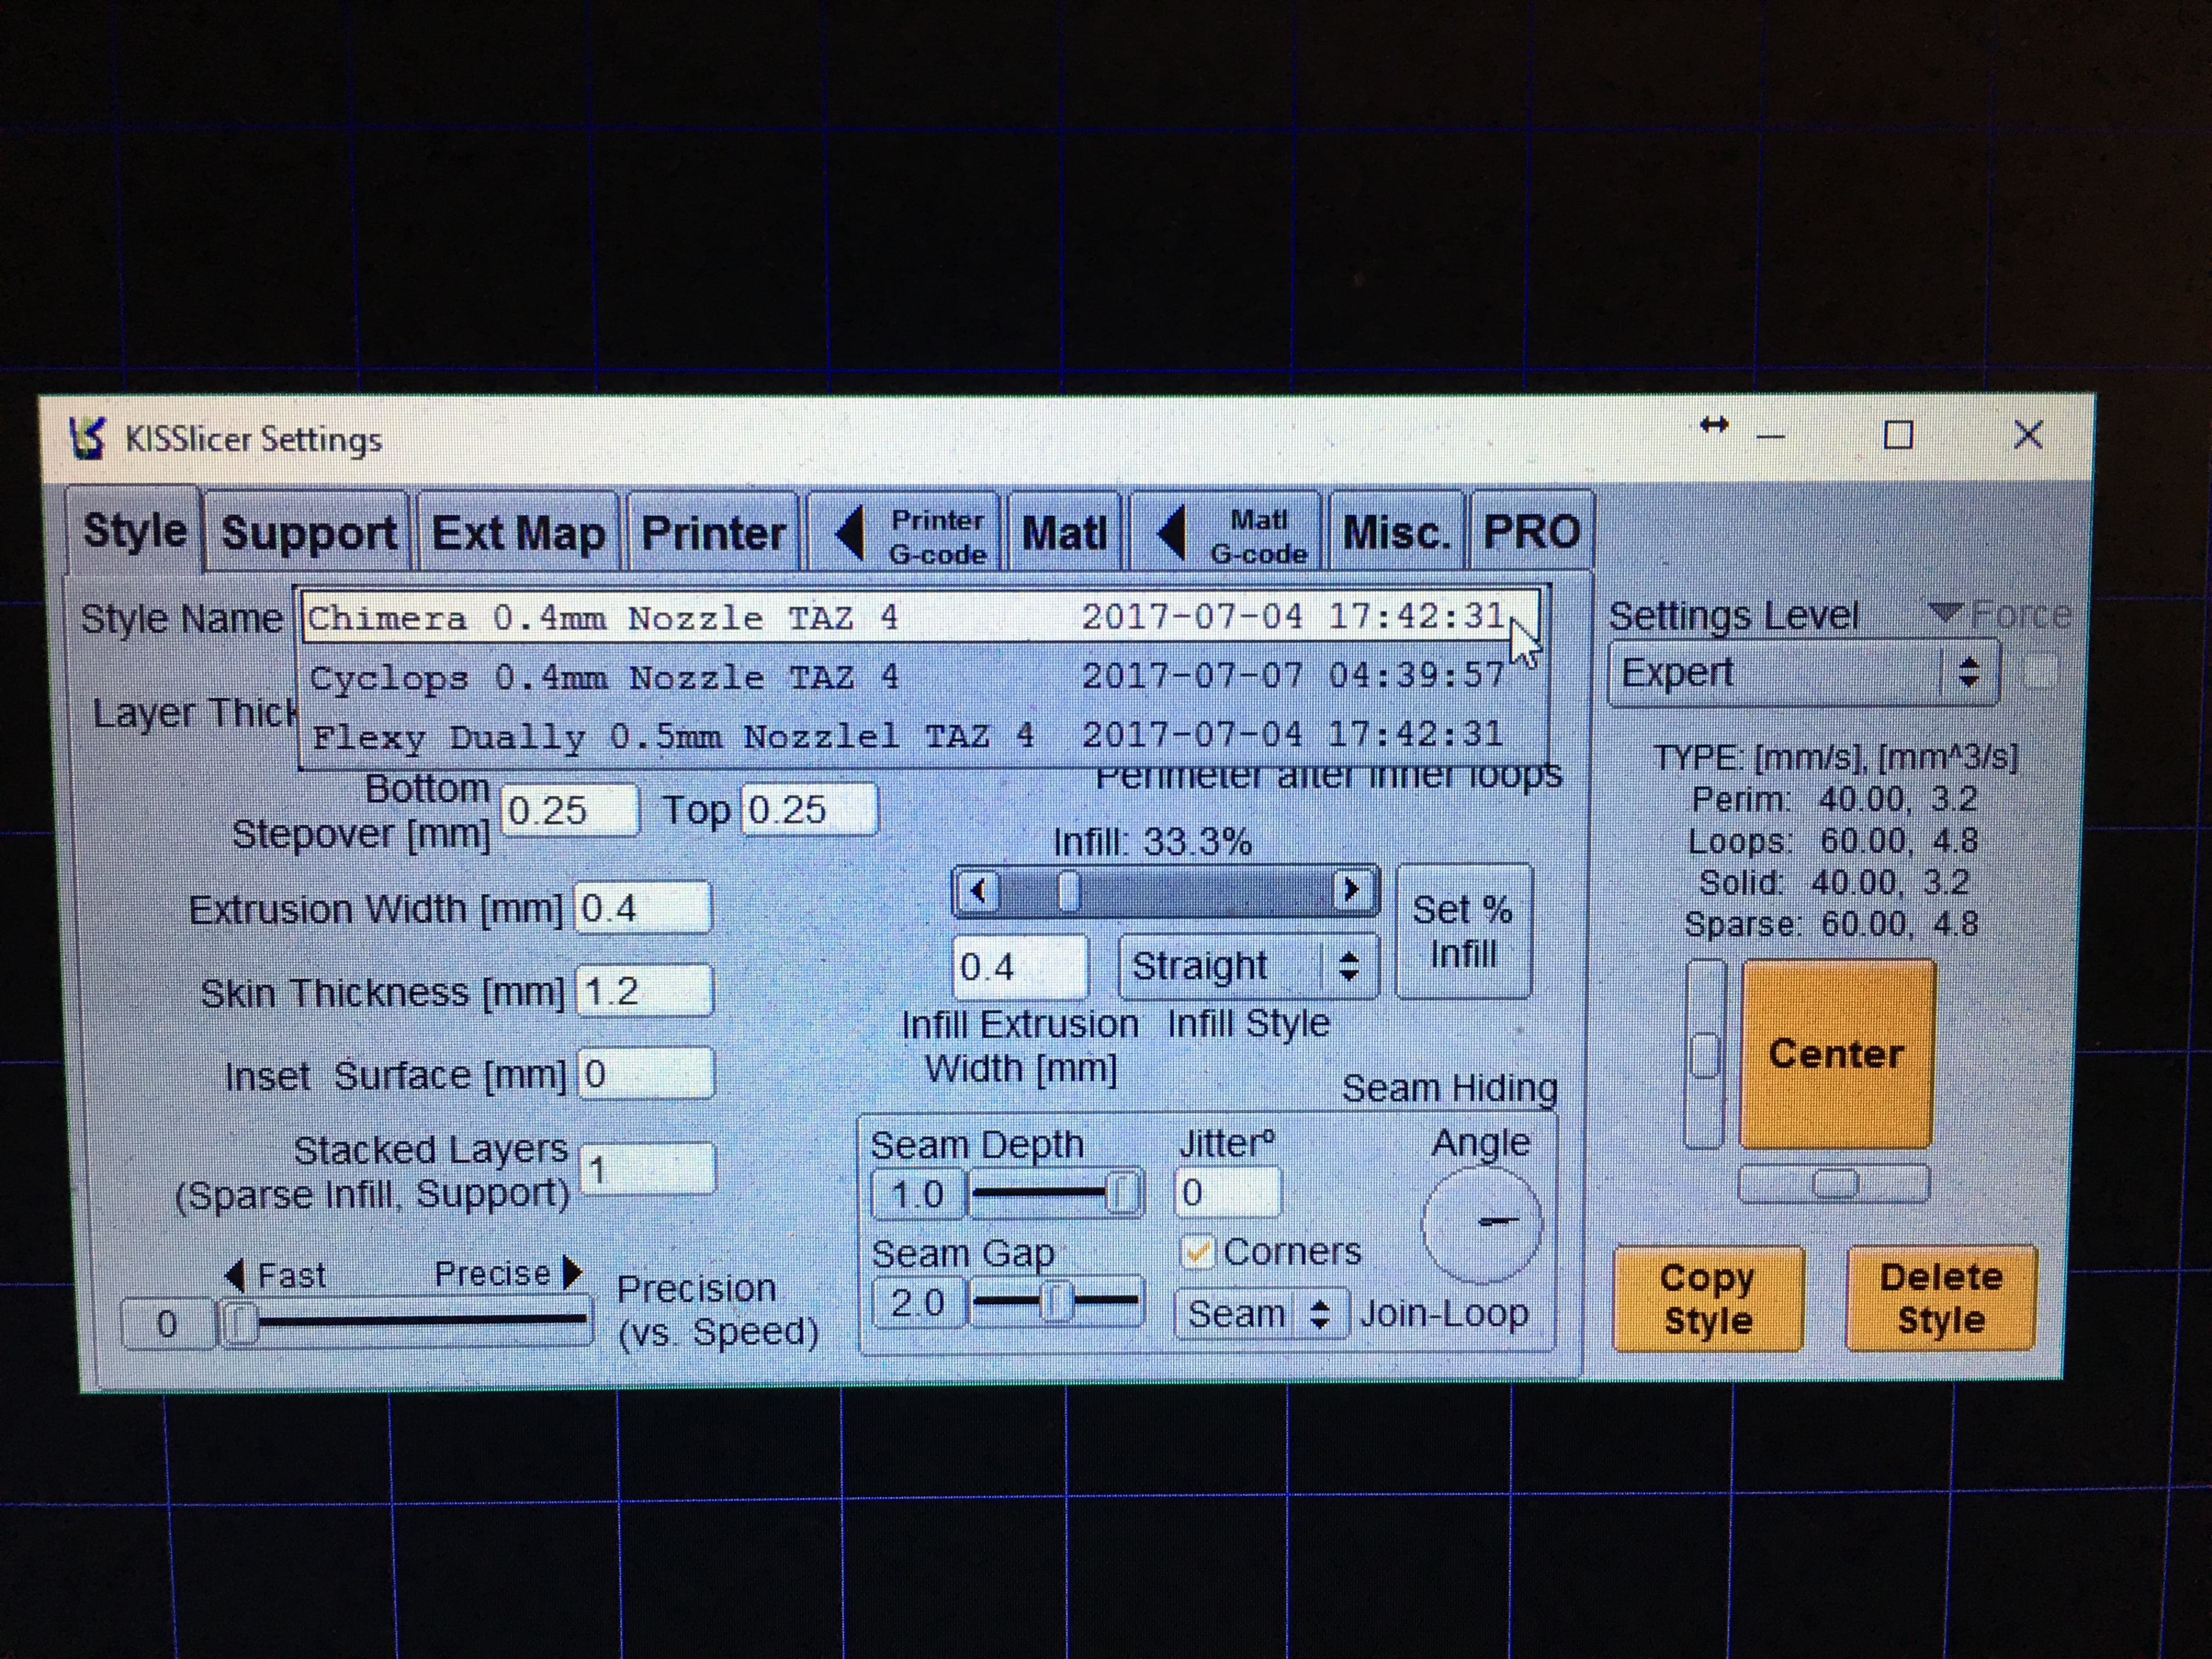
Task: Click the Copy Style button
Action: [1708, 1298]
